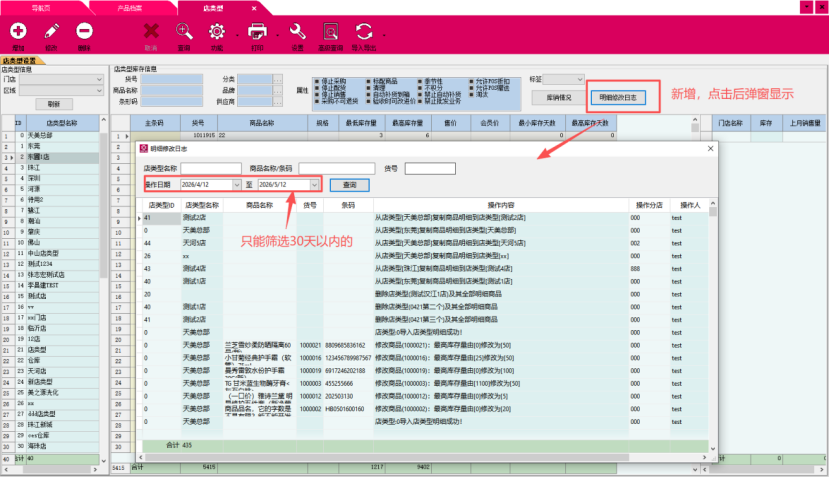This screenshot has height=477, width=829.
Task: Select the 店类型 tab
Action: (213, 8)
